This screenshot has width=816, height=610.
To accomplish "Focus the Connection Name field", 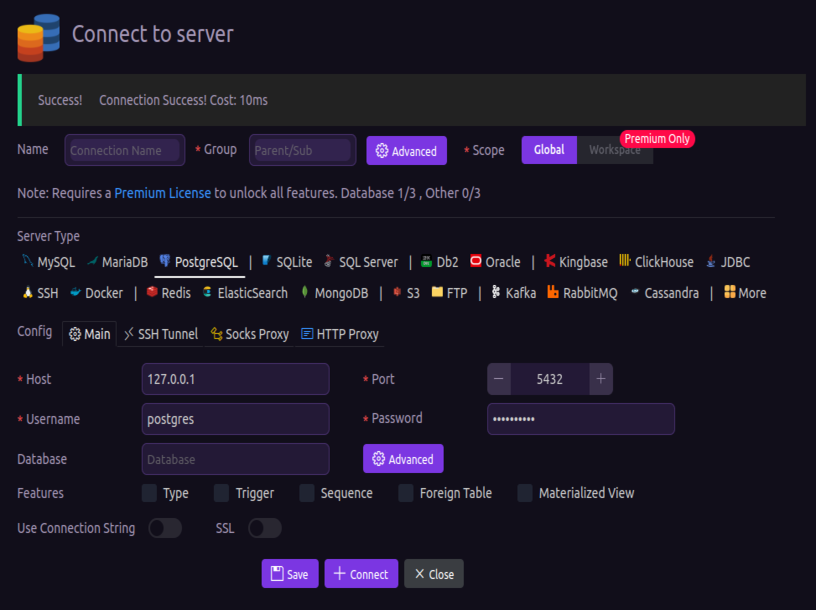I will 124,150.
